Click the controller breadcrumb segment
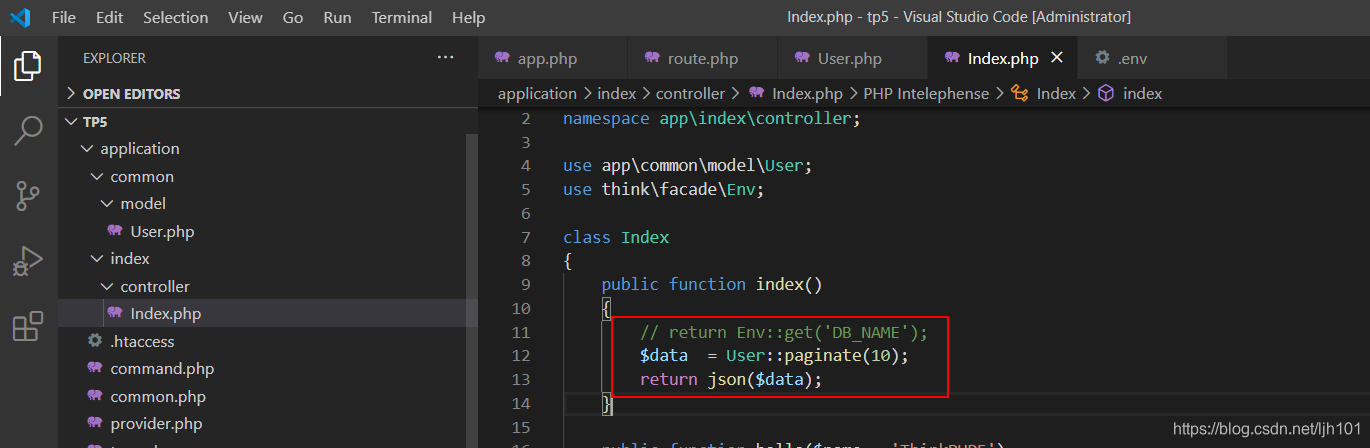The image size is (1370, 448). point(690,93)
